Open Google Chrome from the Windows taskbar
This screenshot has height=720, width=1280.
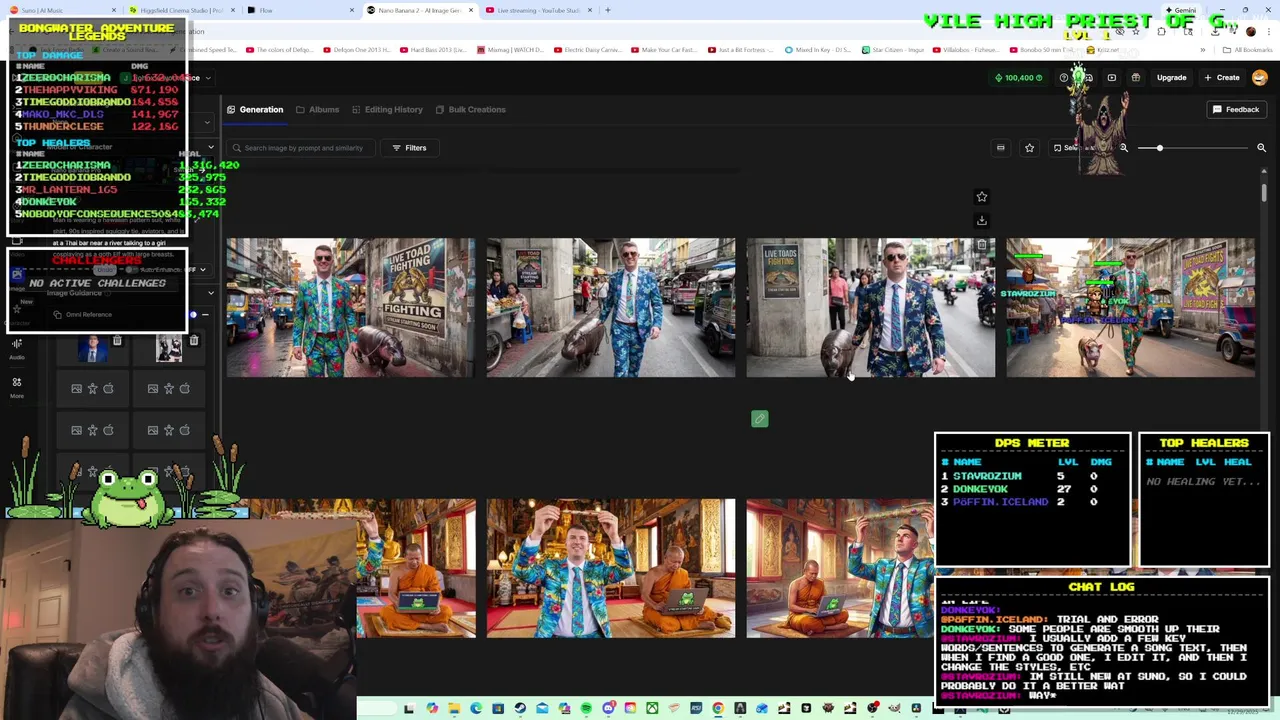[718, 708]
